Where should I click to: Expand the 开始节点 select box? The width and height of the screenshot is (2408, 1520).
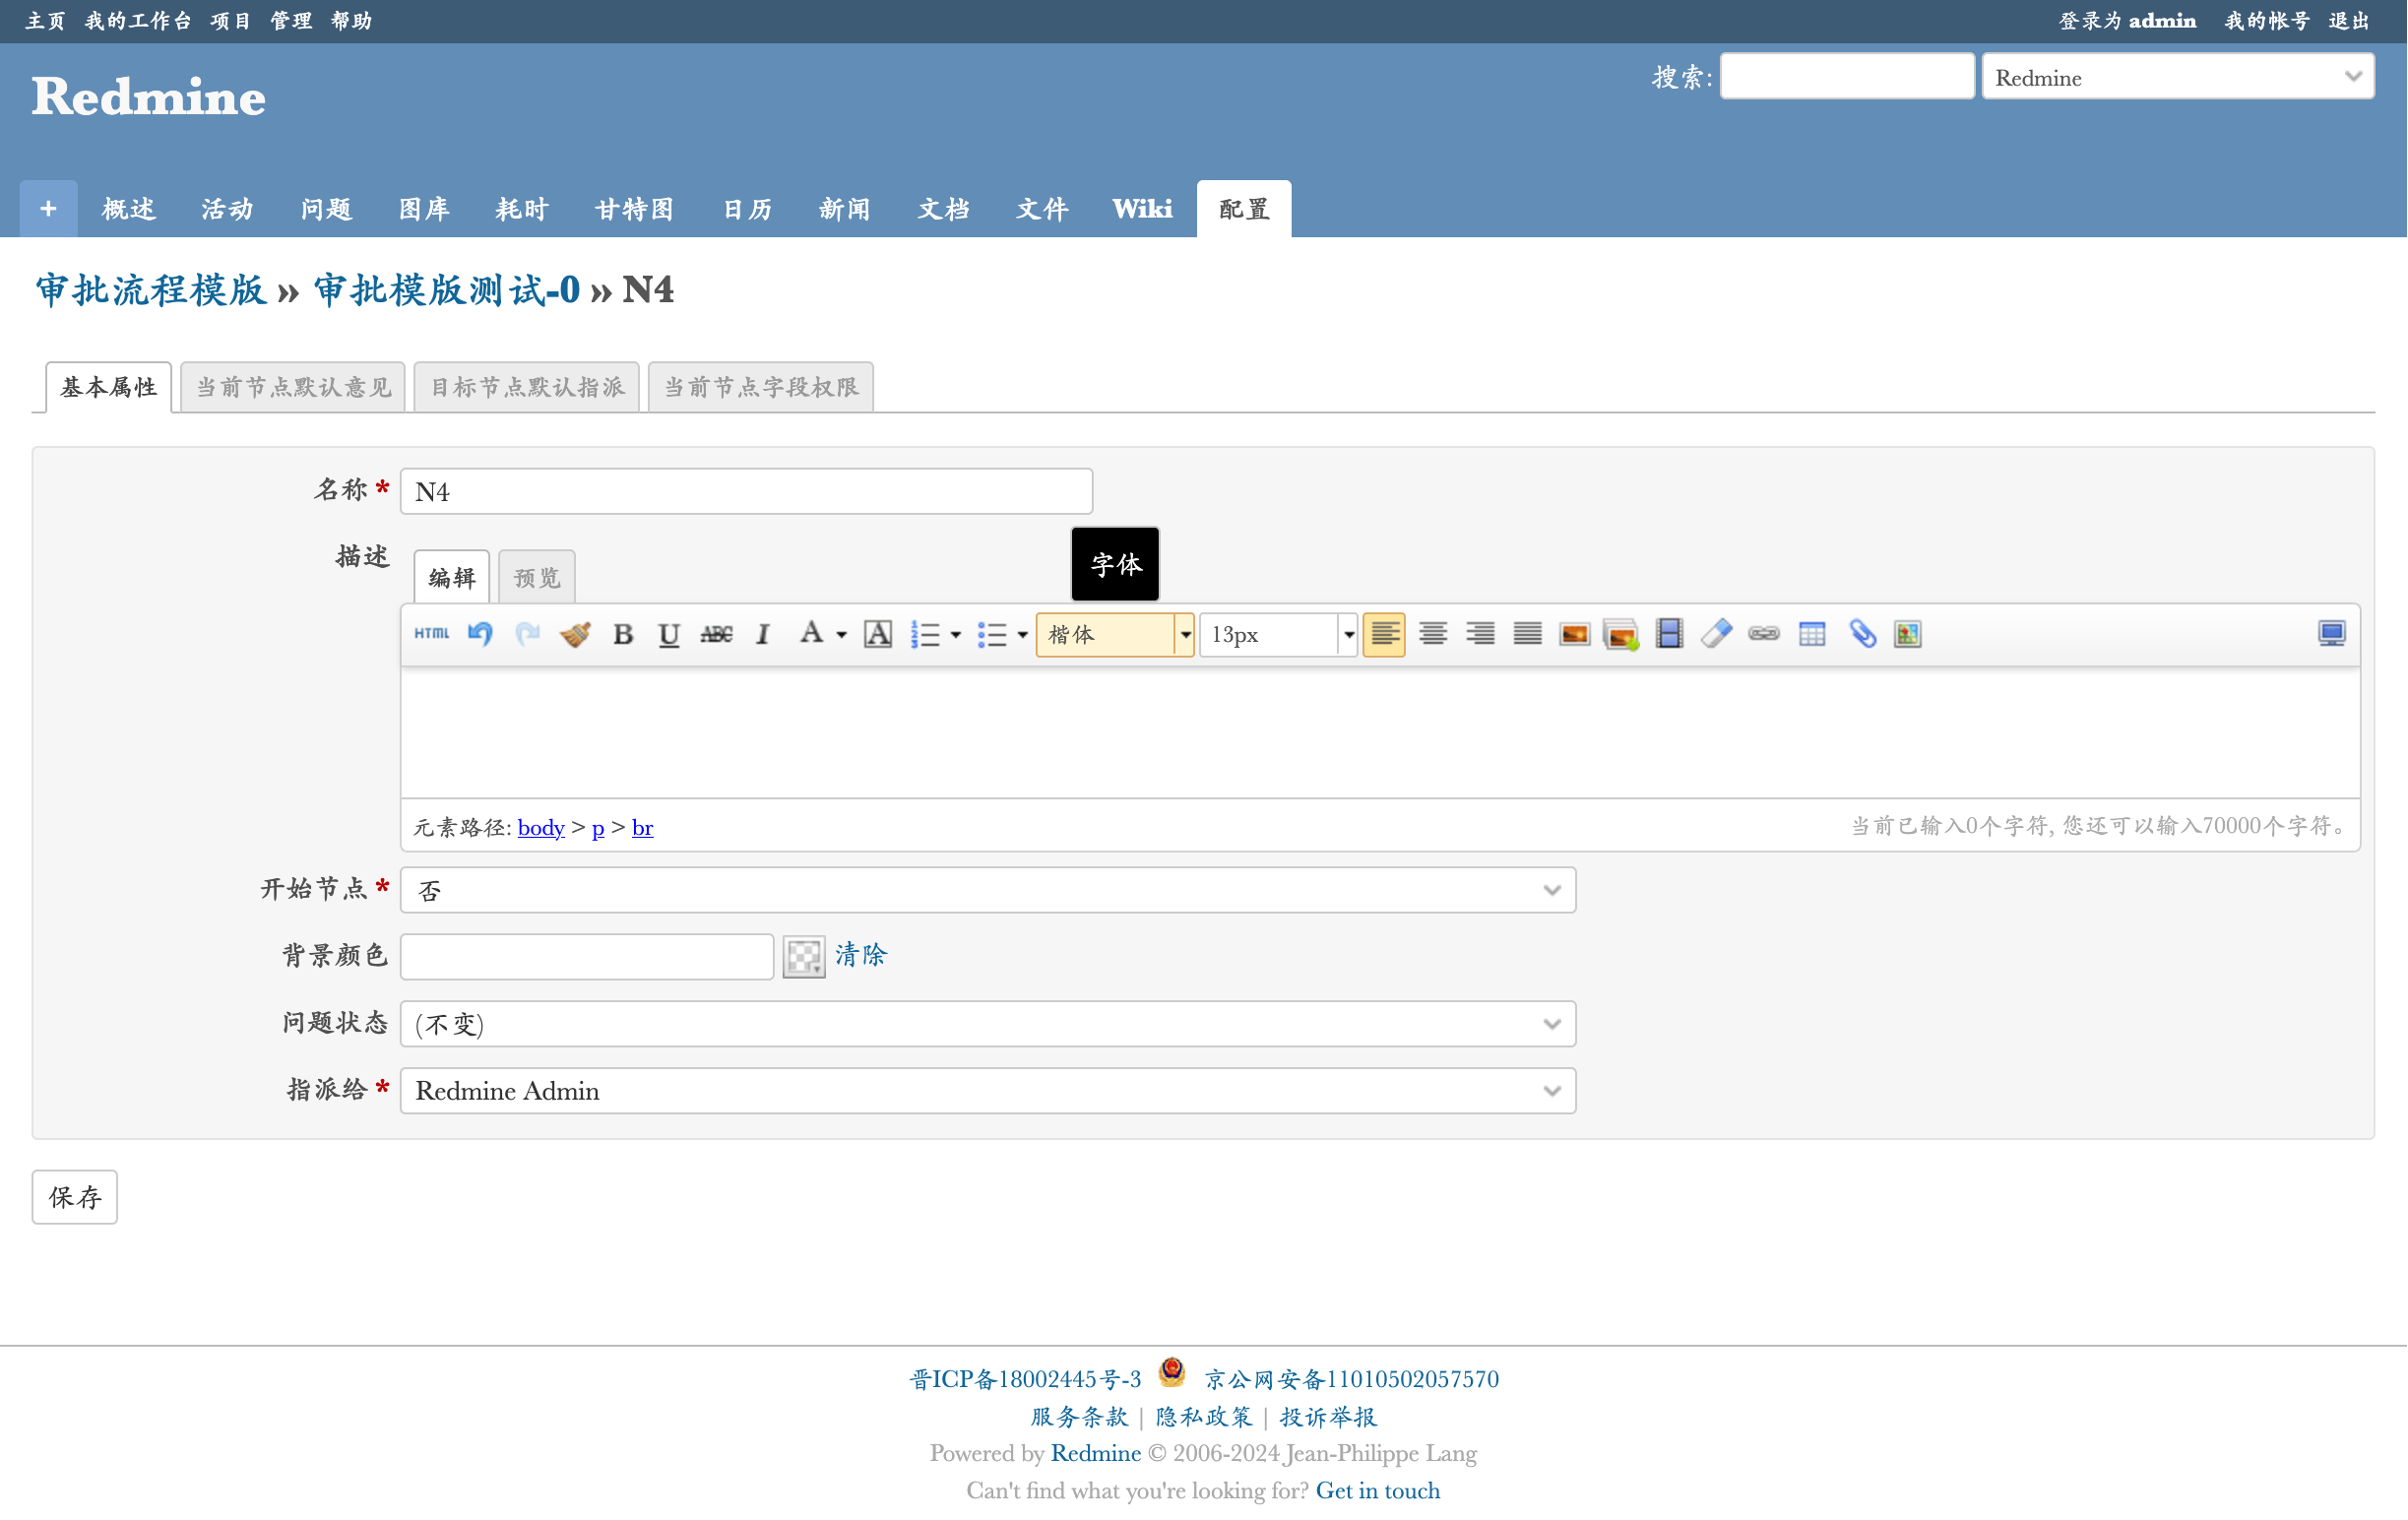987,890
